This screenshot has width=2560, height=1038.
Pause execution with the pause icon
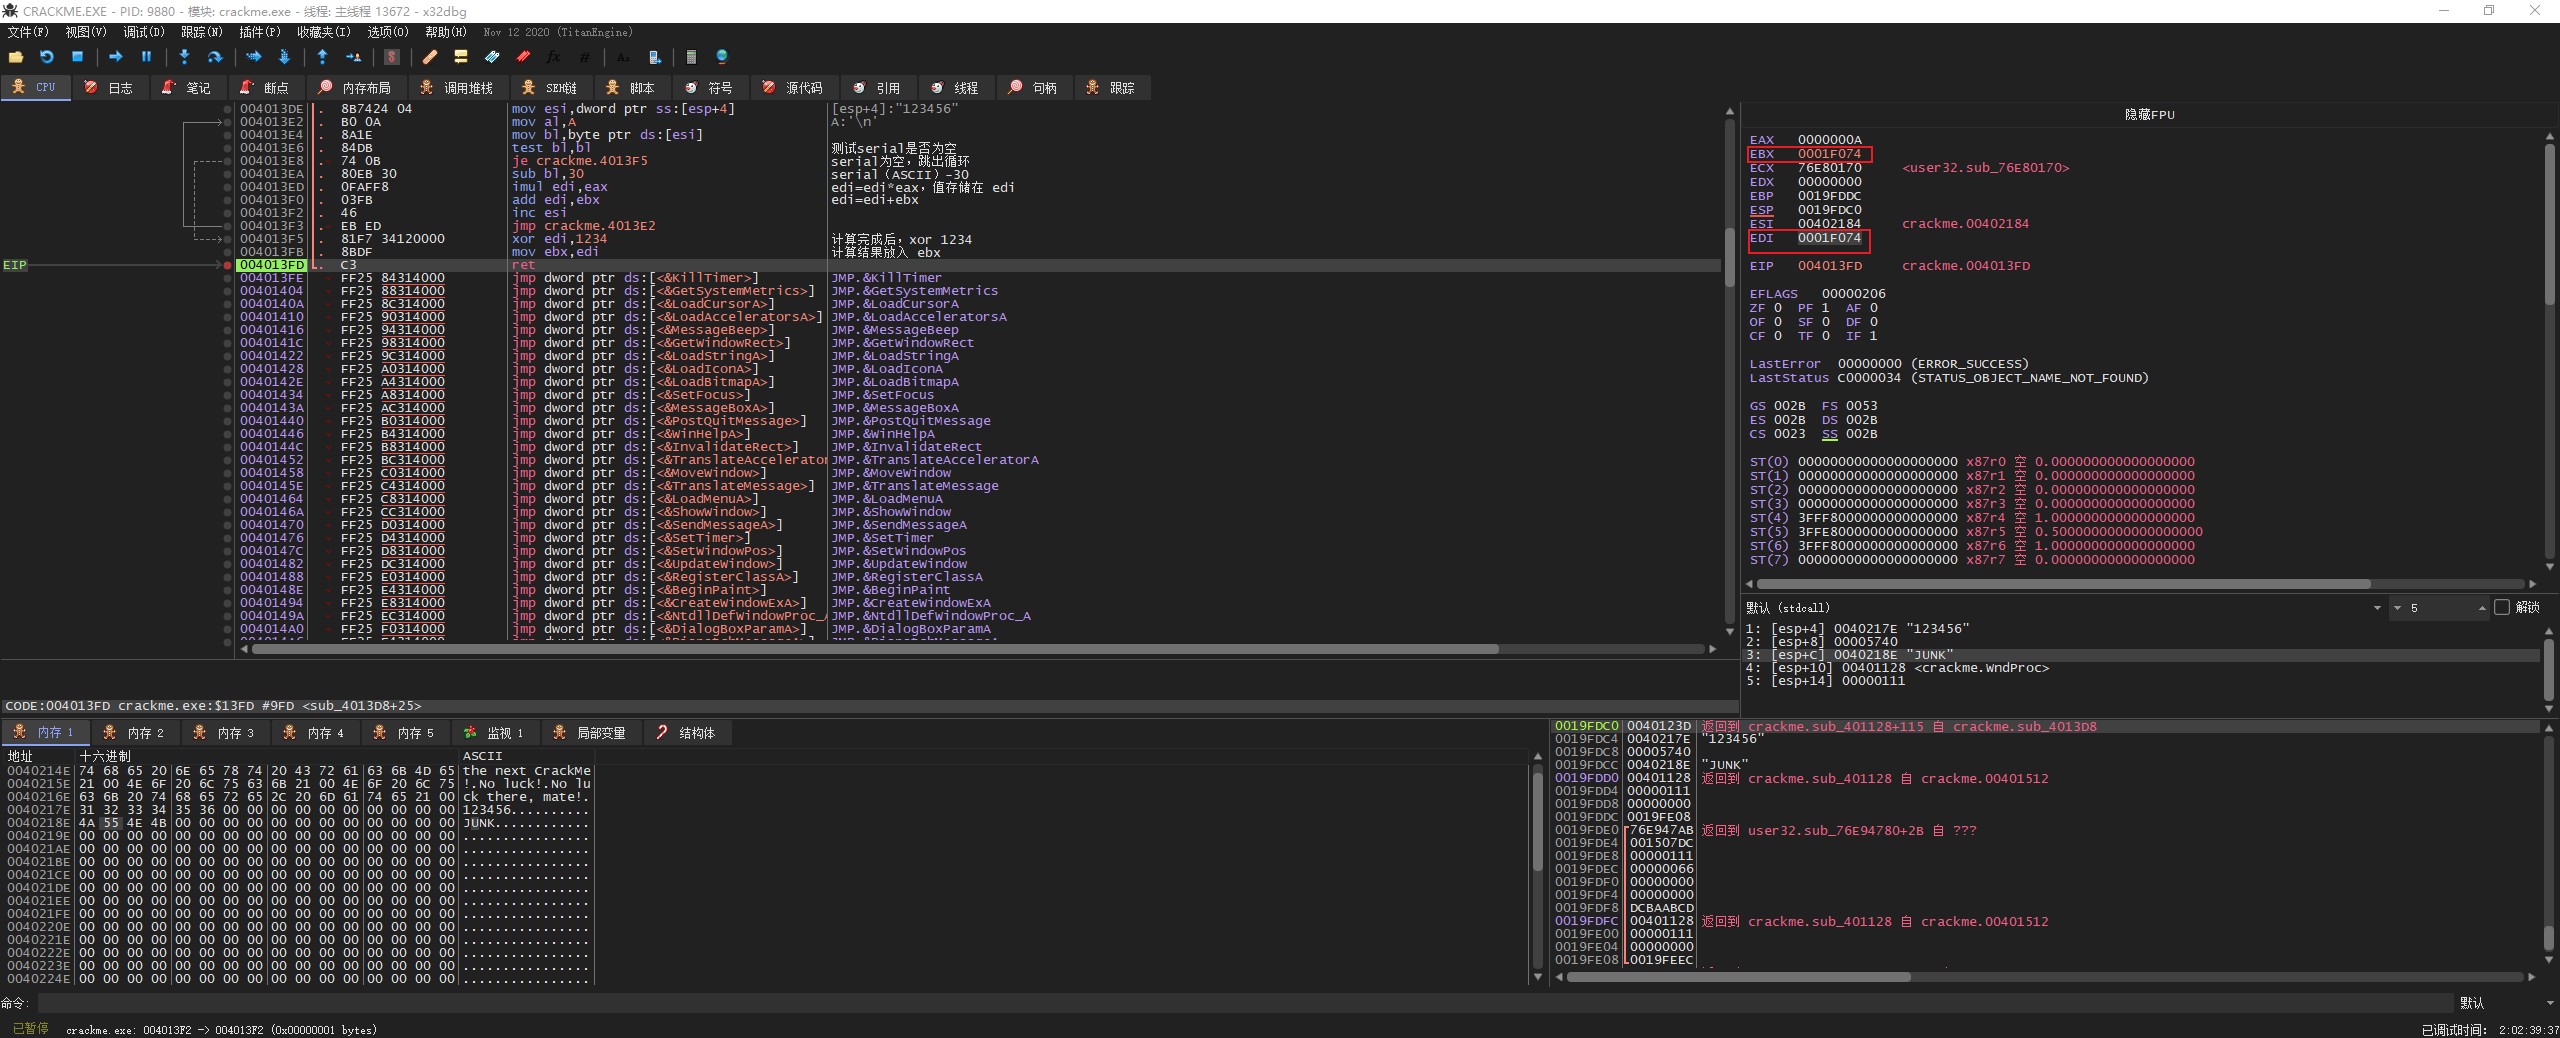coord(146,57)
